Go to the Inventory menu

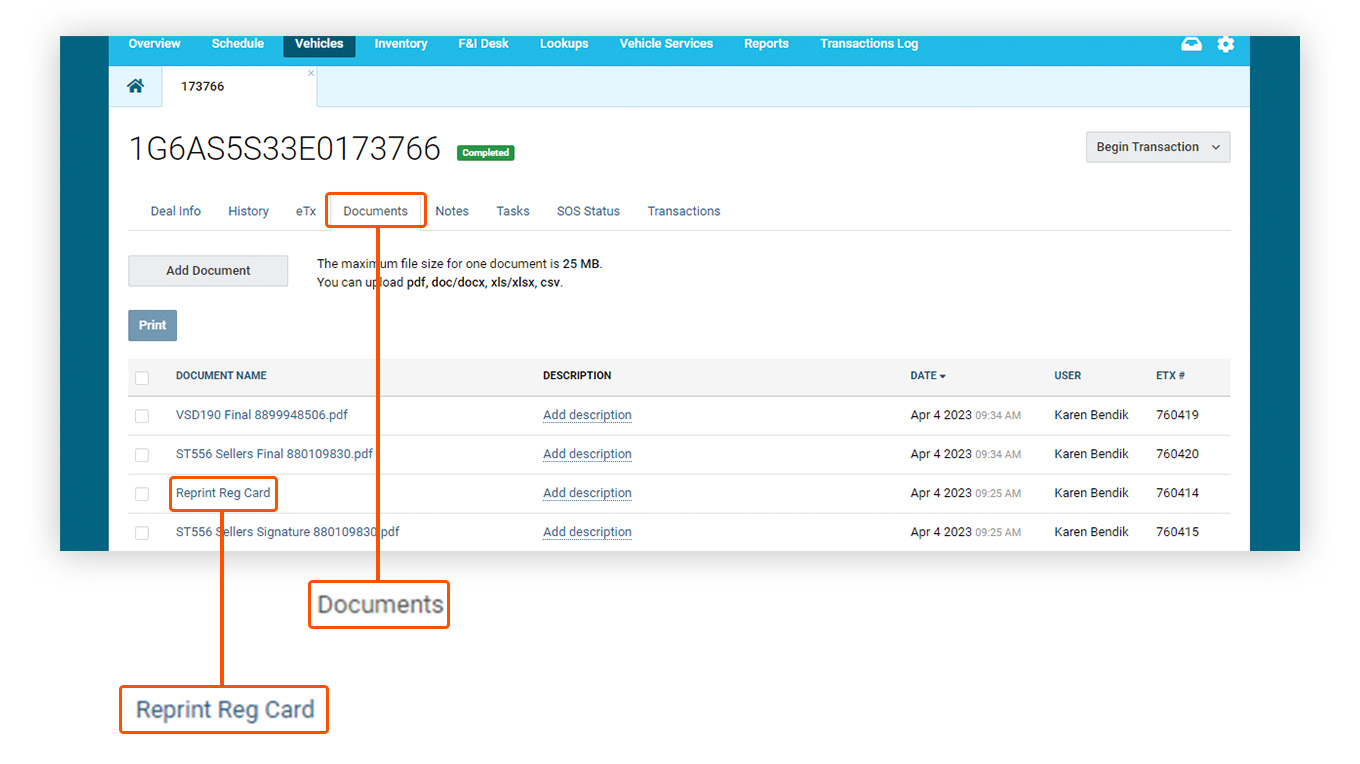pyautogui.click(x=400, y=44)
